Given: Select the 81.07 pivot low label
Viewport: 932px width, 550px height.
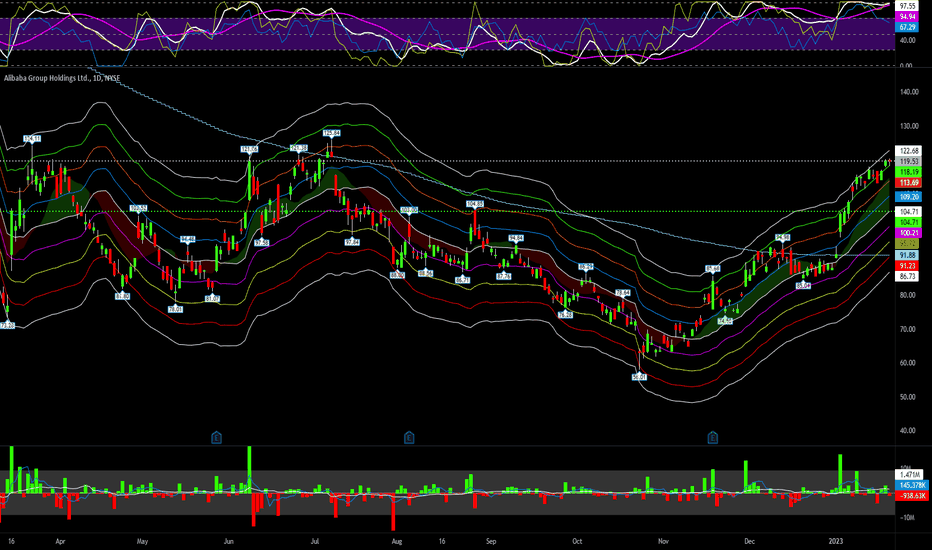Looking at the screenshot, I should tap(212, 298).
